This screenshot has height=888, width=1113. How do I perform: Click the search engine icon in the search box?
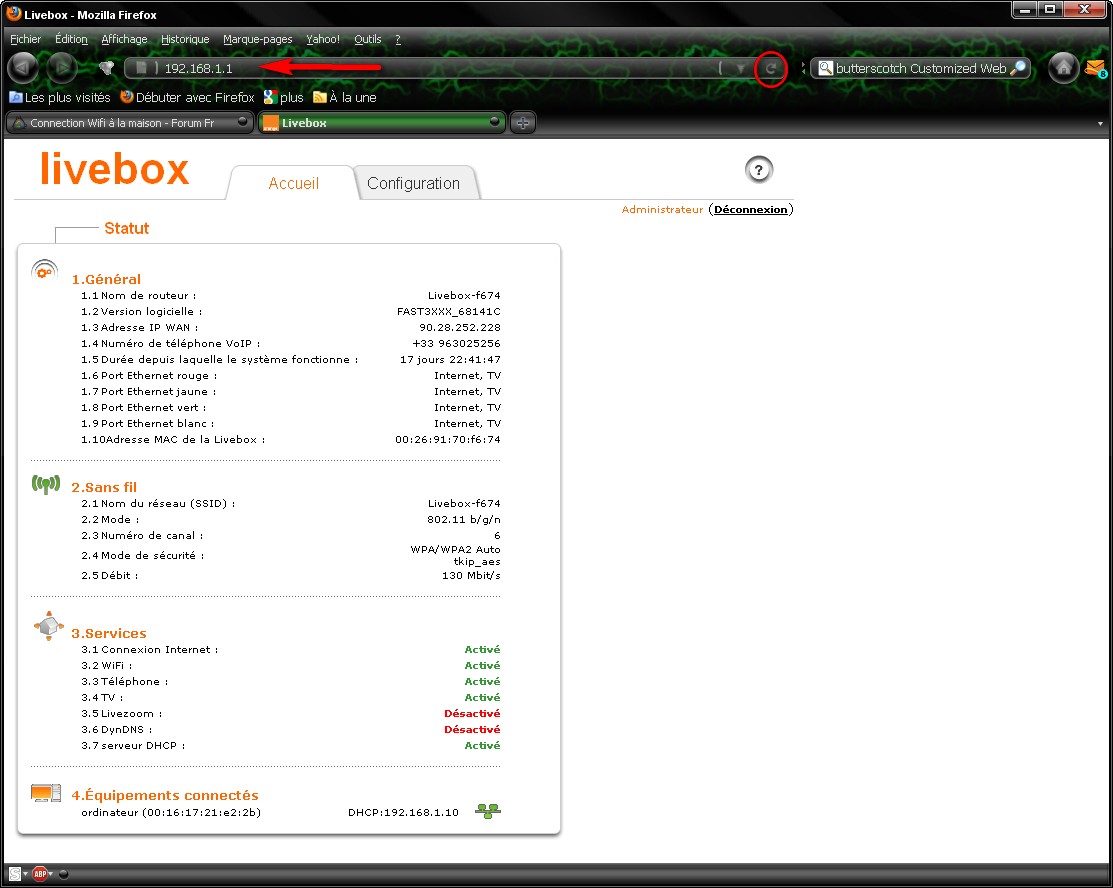pyautogui.click(x=825, y=68)
